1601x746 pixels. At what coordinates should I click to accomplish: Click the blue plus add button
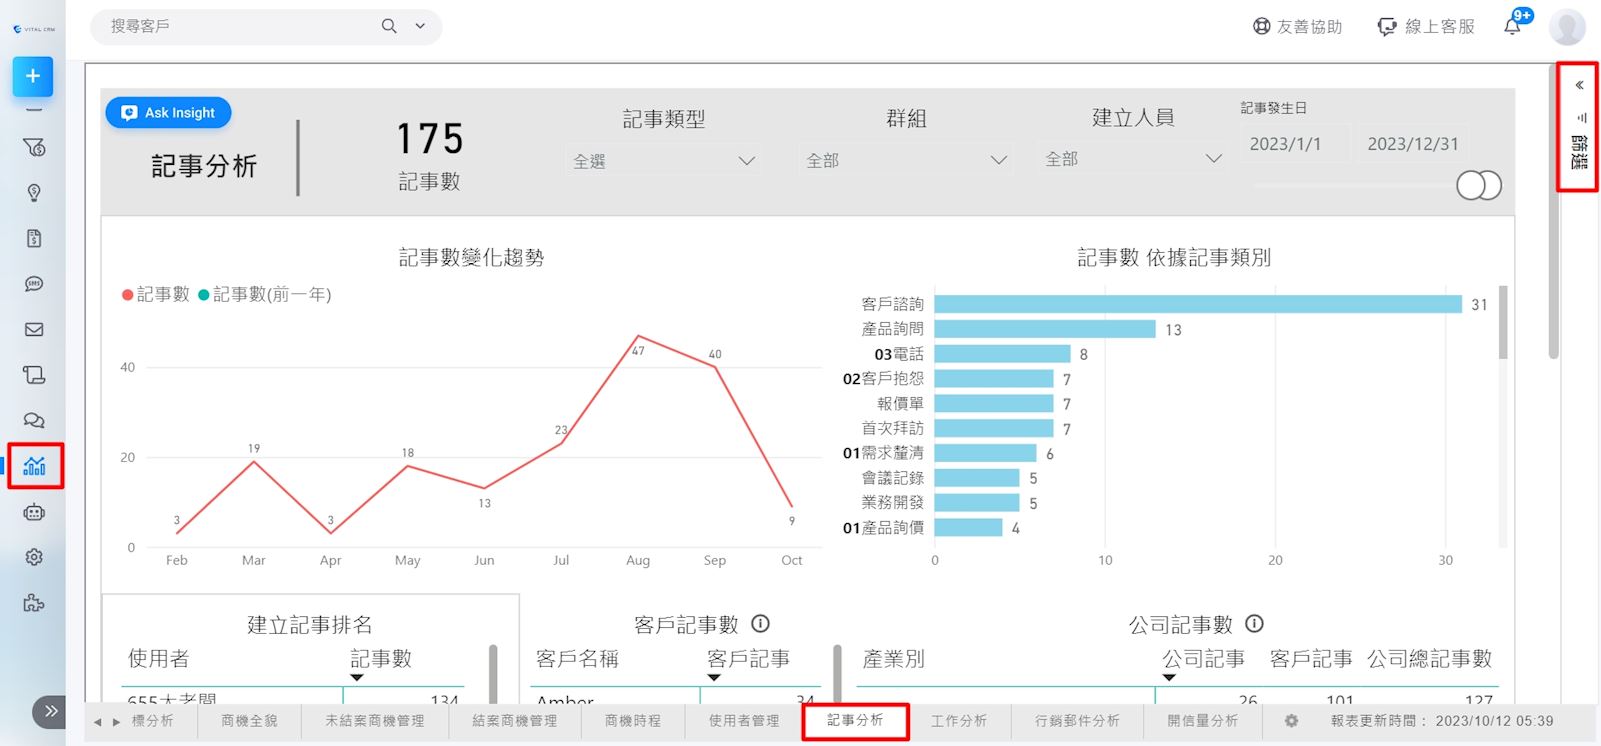click(x=33, y=76)
